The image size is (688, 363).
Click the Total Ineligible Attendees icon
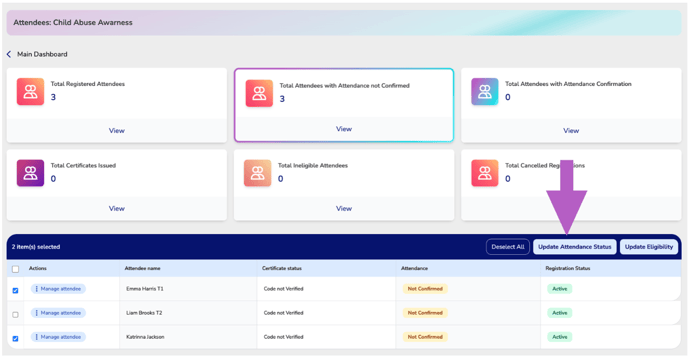coord(258,173)
